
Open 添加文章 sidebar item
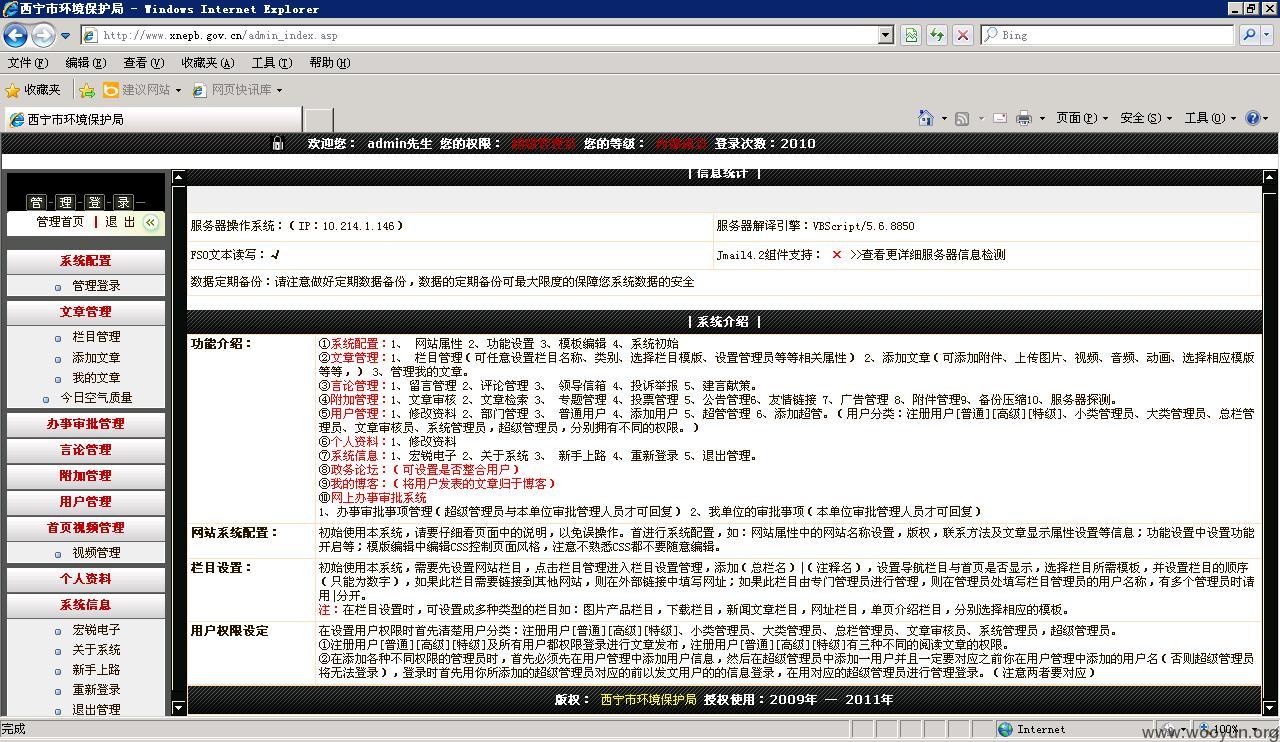[x=96, y=358]
